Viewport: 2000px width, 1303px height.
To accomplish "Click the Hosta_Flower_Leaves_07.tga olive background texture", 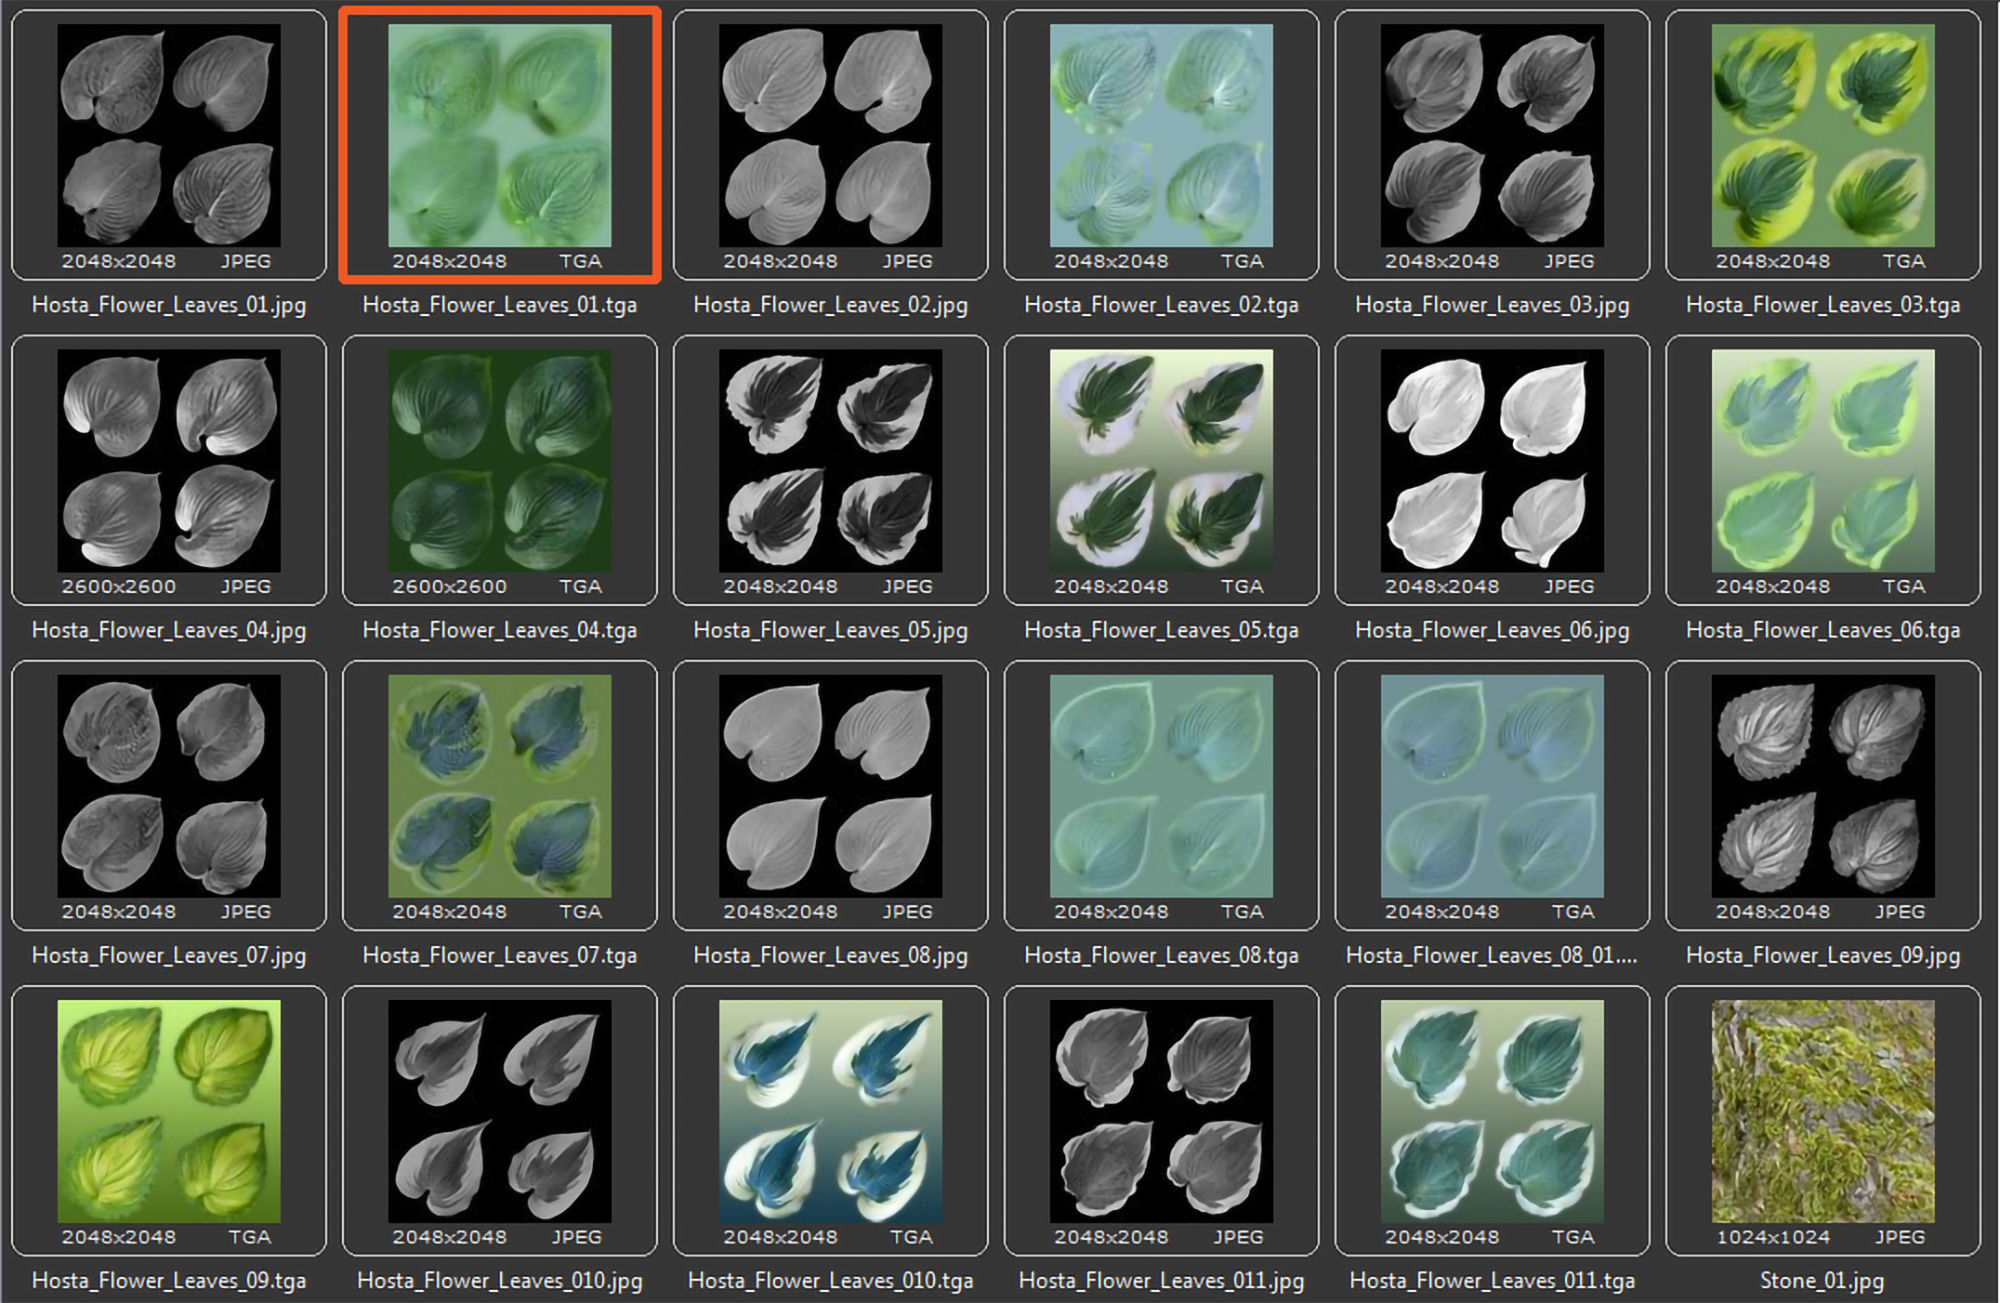I will point(499,786).
